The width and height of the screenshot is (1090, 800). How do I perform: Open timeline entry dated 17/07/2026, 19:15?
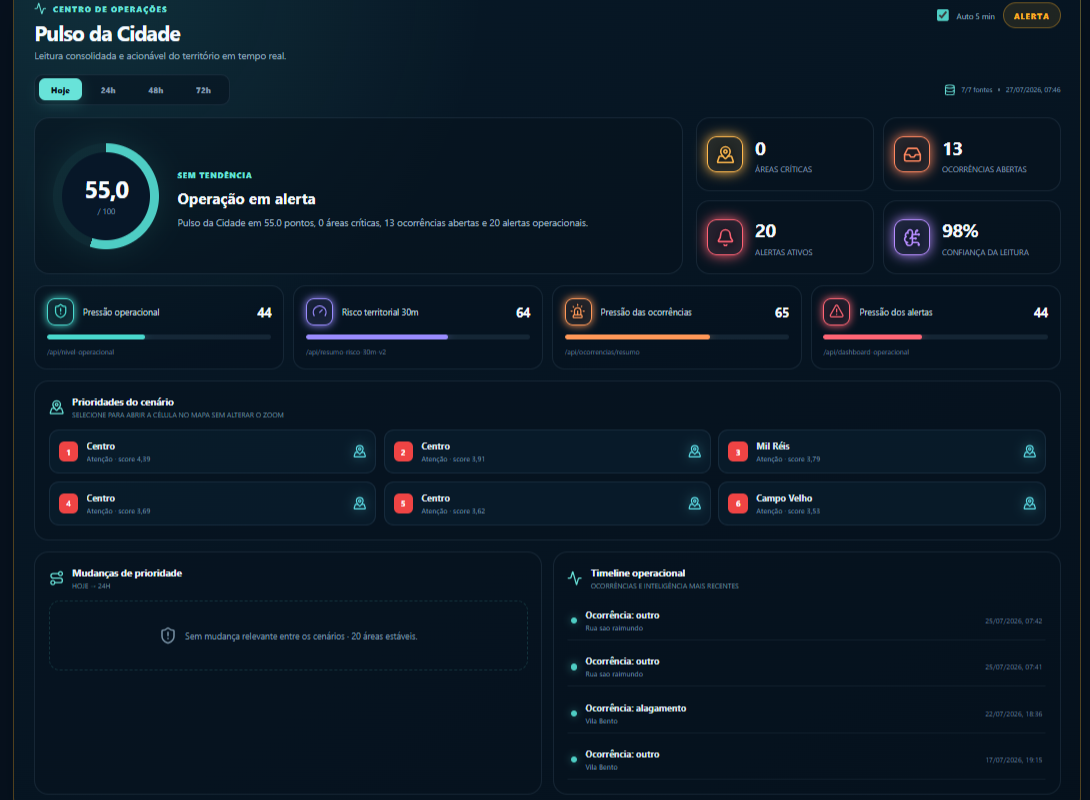click(x=806, y=760)
